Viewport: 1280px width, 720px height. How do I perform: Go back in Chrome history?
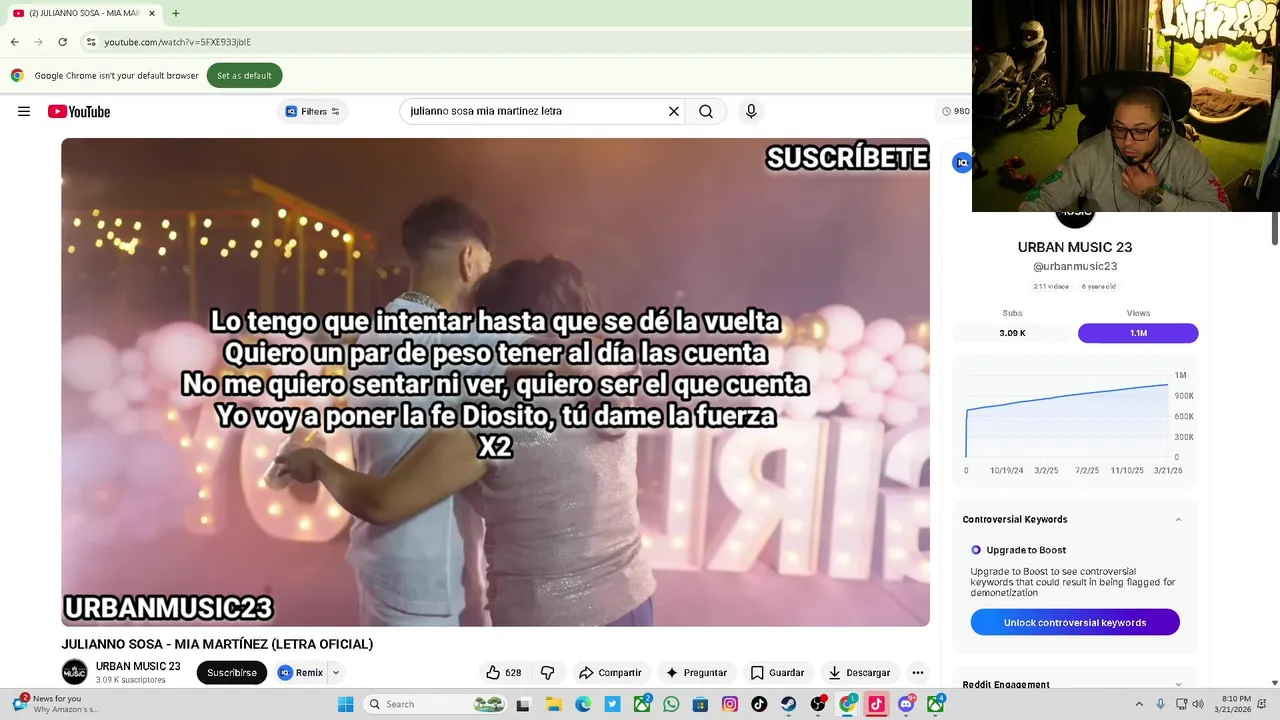click(x=14, y=42)
